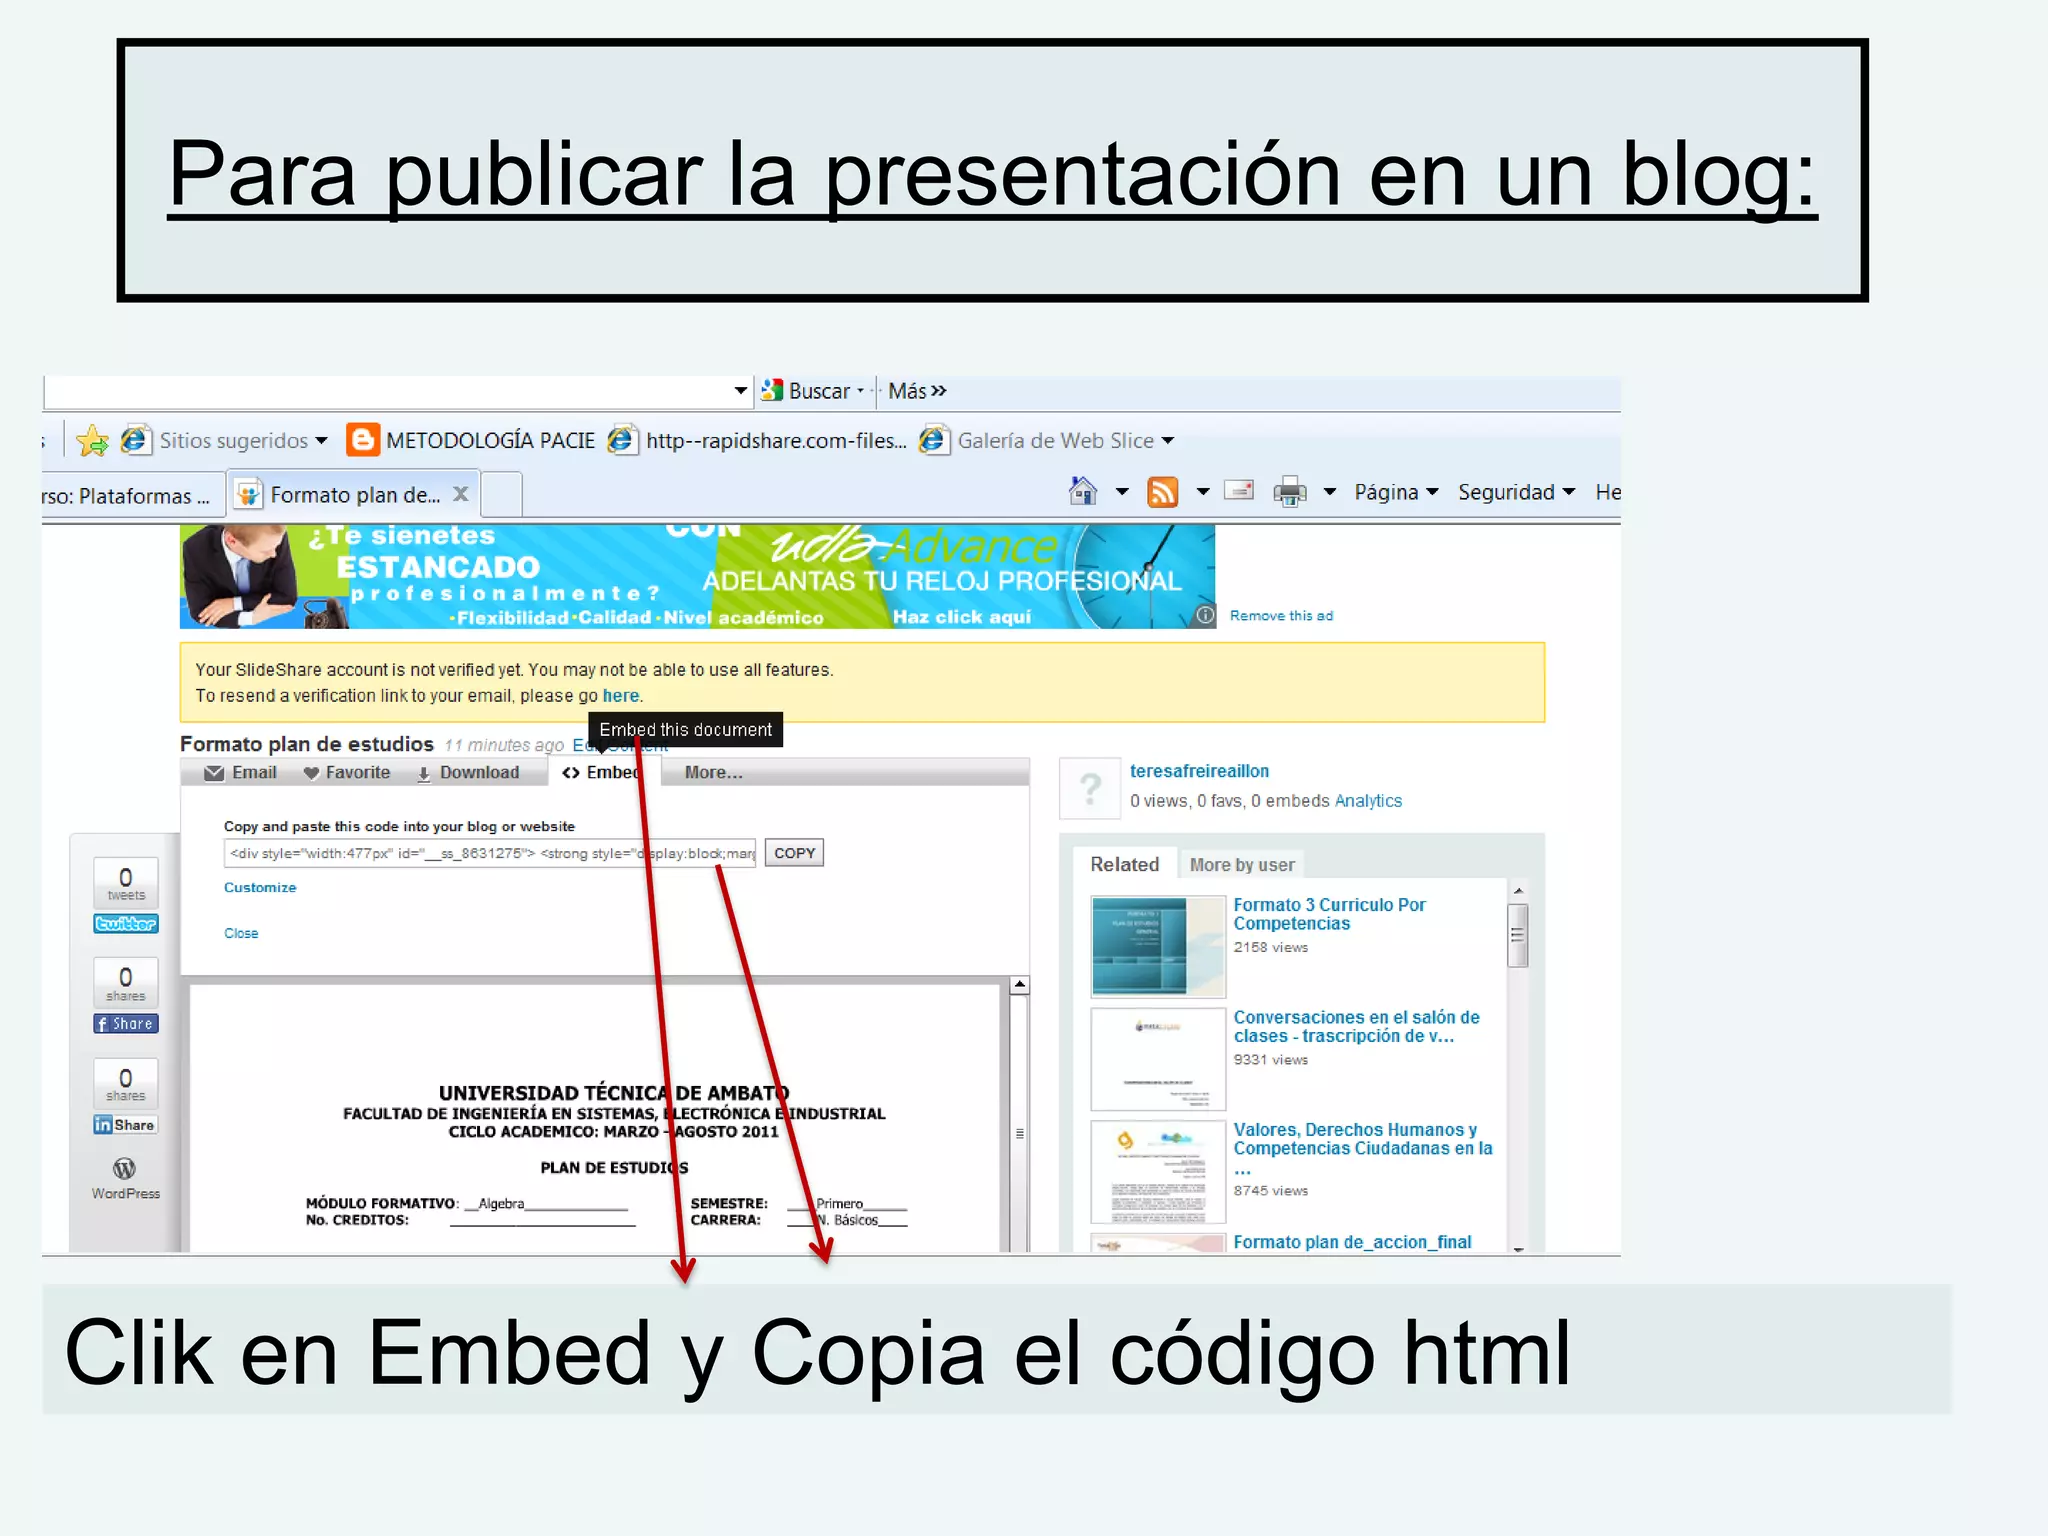Click the Formato 3 Curriculo thumbnail
2048x1536 pixels.
point(1158,946)
